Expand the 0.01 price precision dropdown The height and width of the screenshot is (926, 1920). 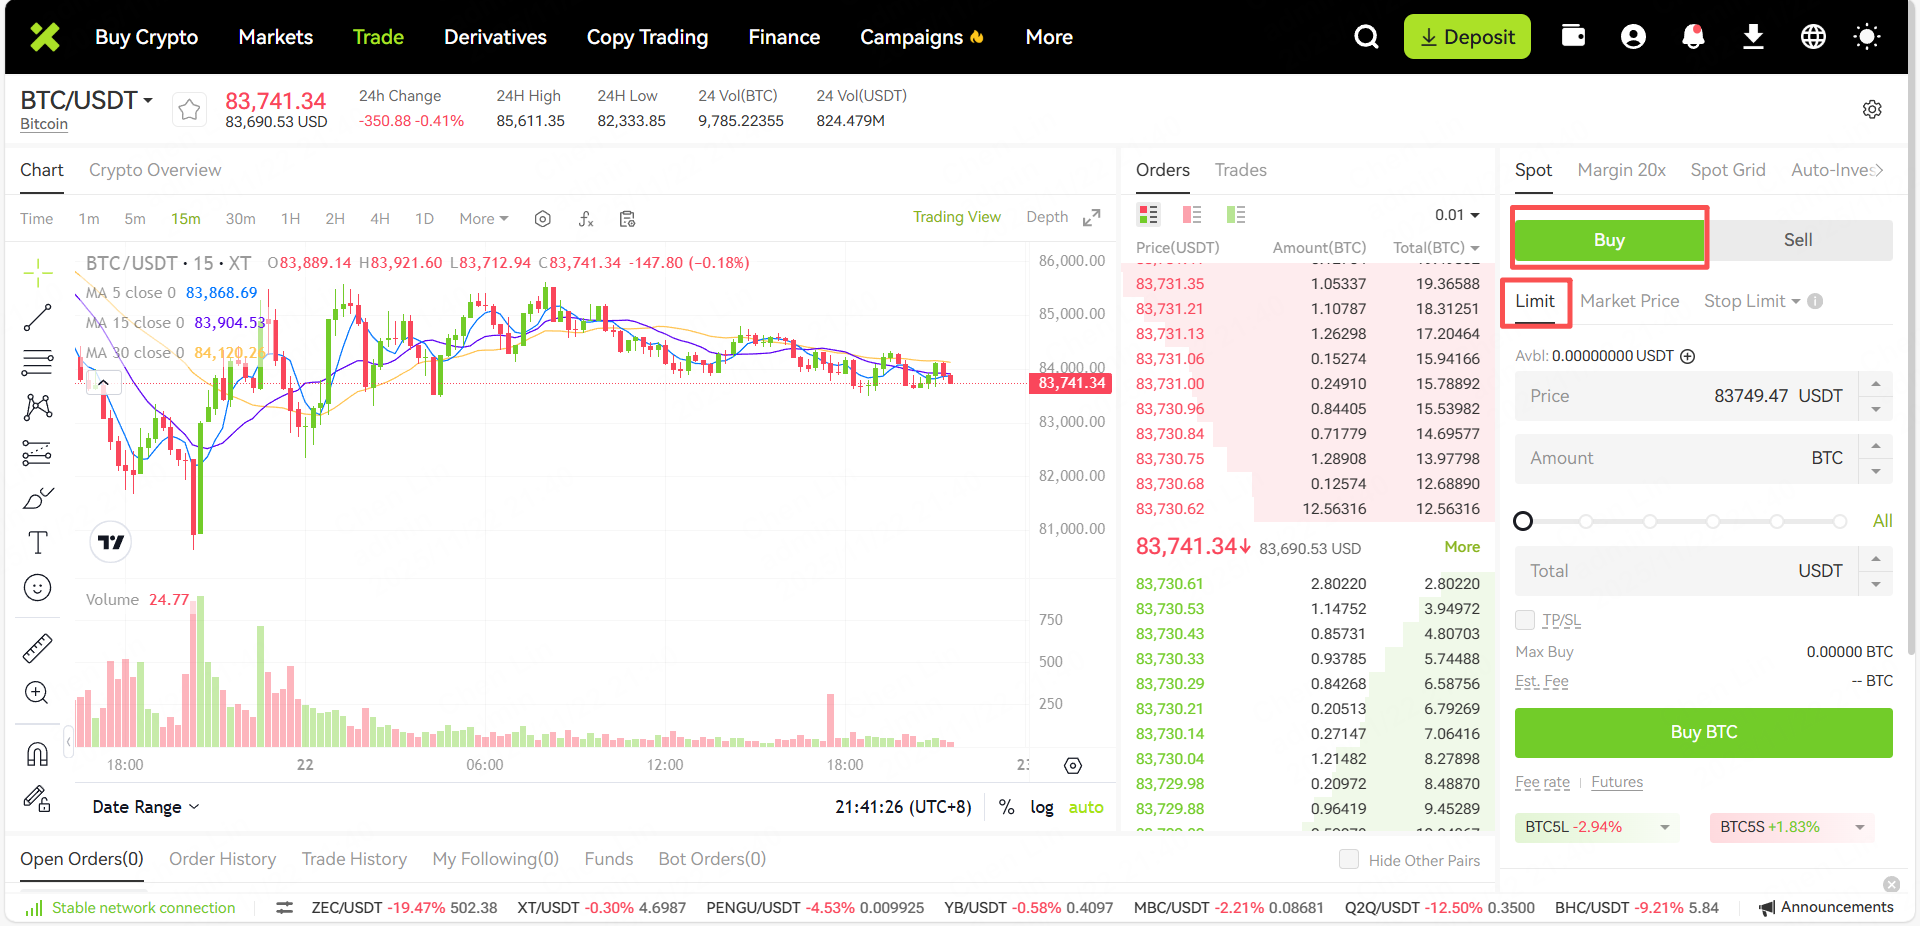(x=1457, y=215)
